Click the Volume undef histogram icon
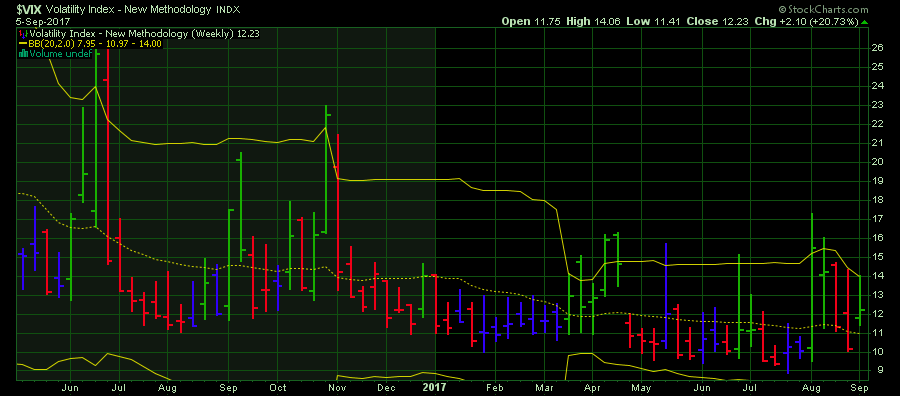 click(24, 53)
